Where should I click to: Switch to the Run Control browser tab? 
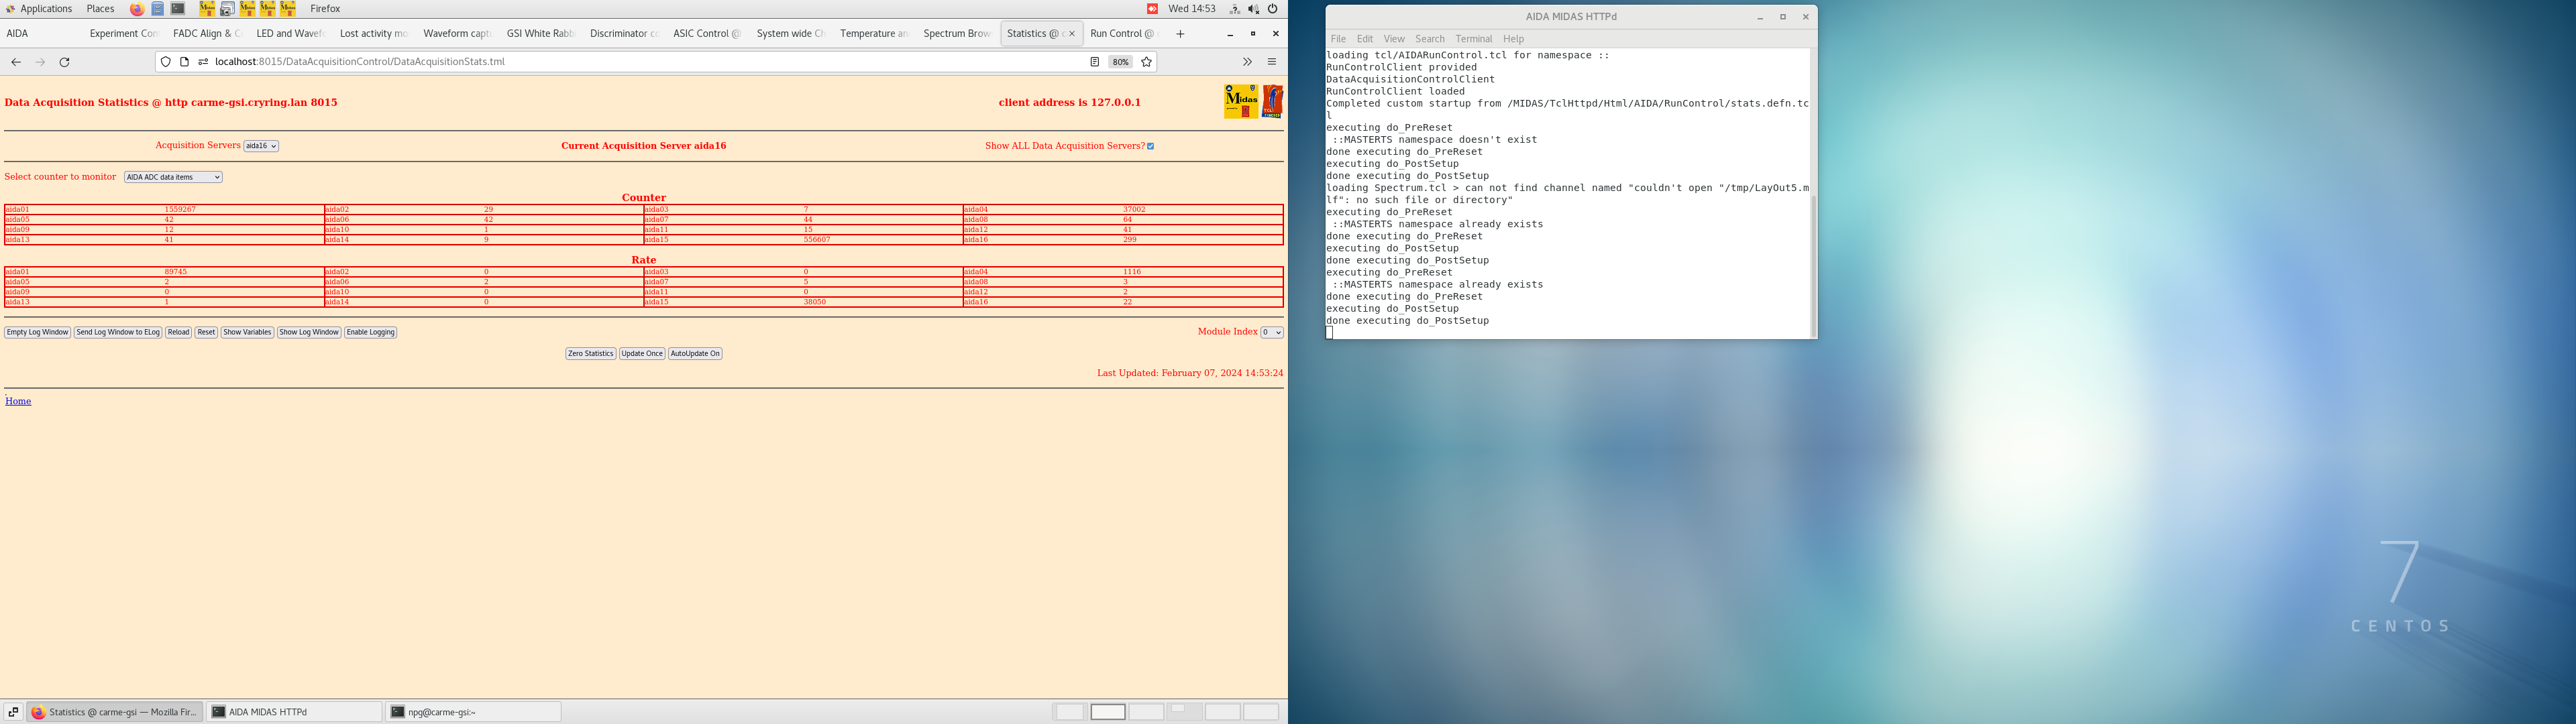(x=1120, y=34)
